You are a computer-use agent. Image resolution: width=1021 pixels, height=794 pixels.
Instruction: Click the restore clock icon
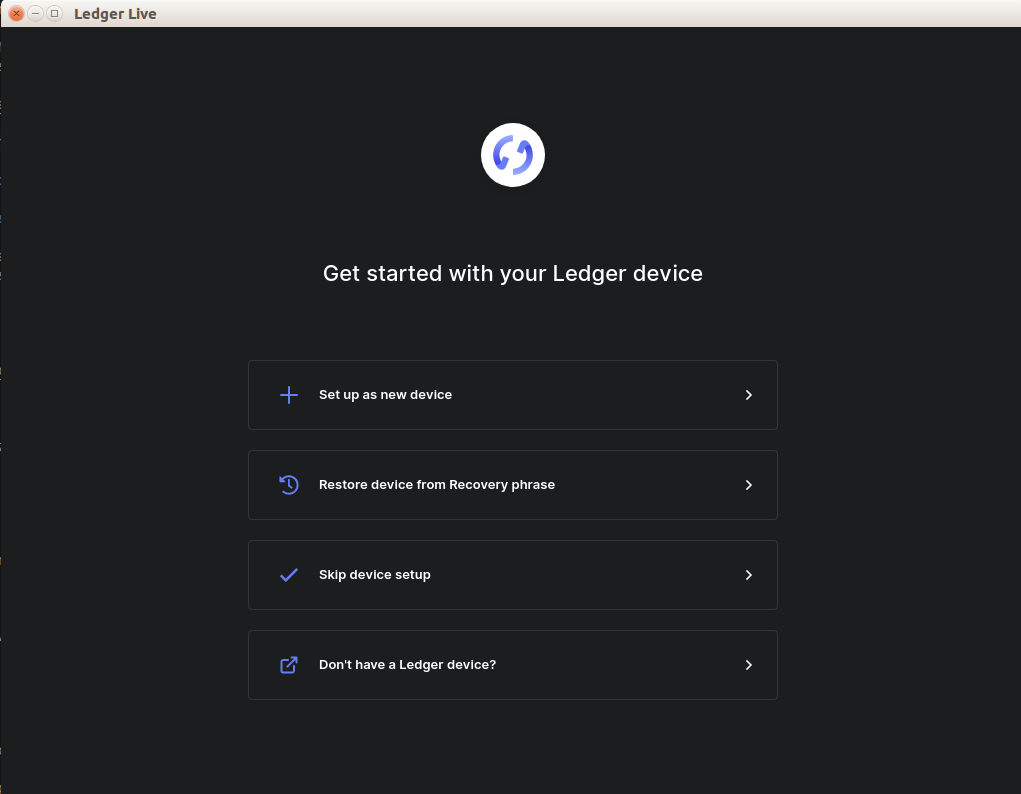[288, 485]
